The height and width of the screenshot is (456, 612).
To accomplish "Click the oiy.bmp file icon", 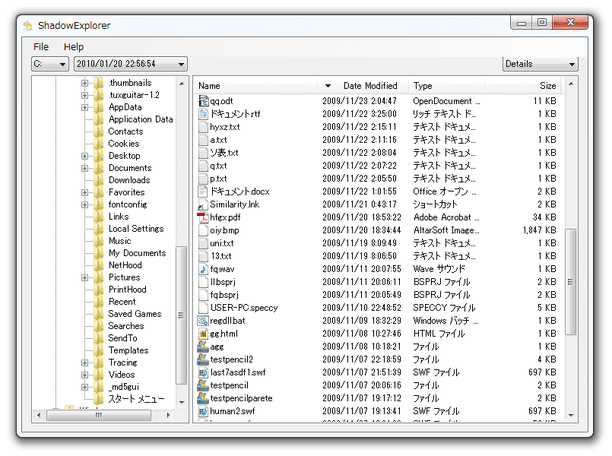I will pyautogui.click(x=203, y=230).
